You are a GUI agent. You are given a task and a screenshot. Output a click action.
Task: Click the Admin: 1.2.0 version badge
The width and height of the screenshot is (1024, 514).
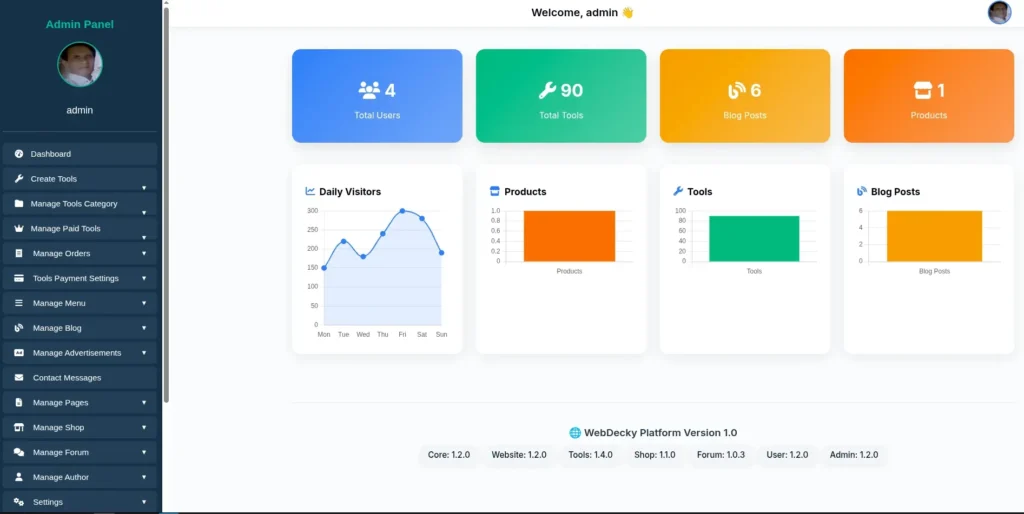pos(854,455)
